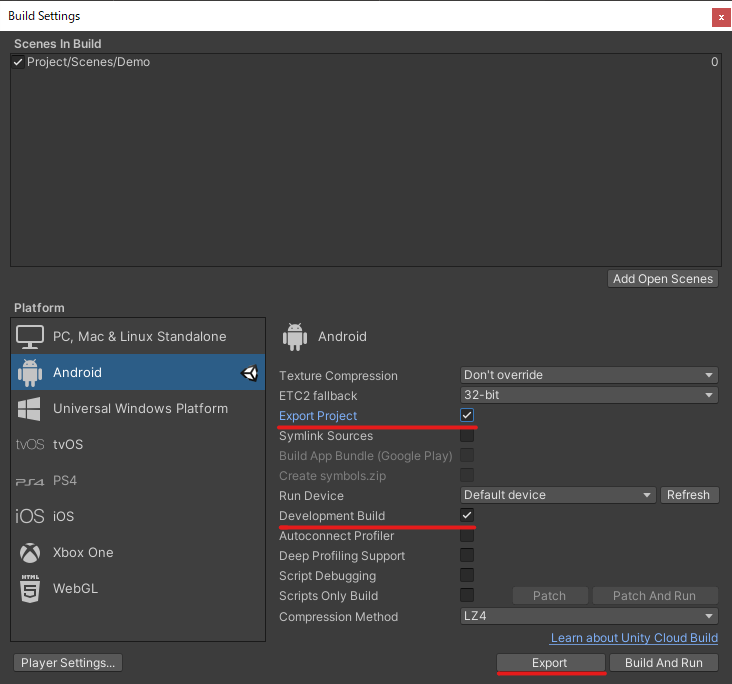
Task: Click the Build And Run button
Action: coord(663,663)
